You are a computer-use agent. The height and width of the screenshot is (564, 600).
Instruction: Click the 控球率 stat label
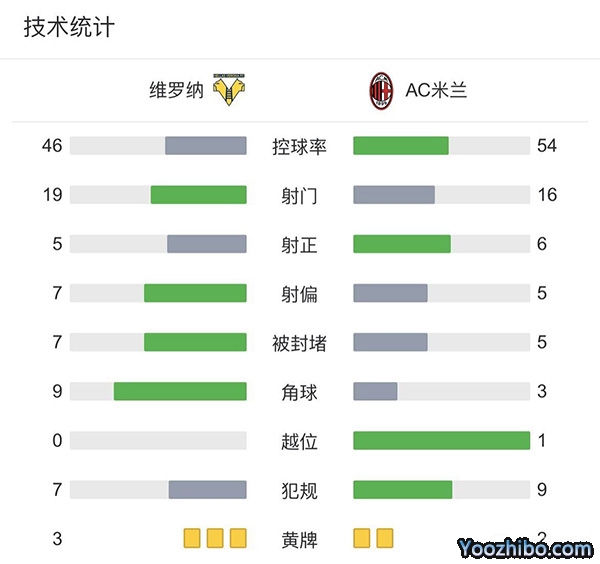pos(299,147)
